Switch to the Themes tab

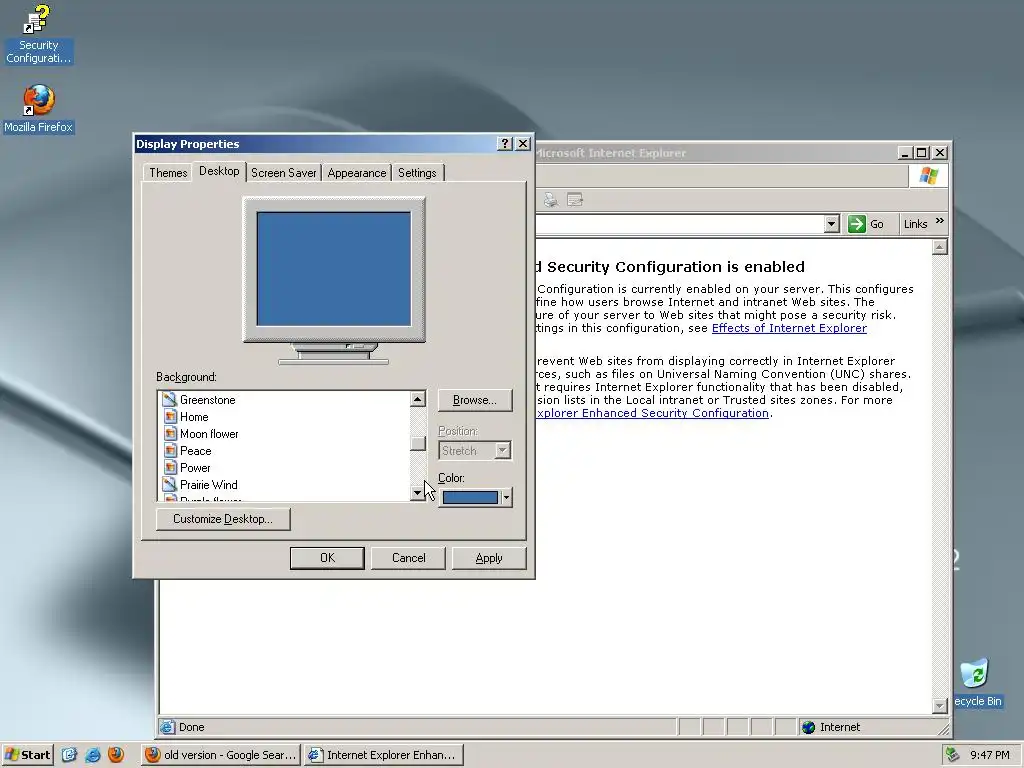168,172
